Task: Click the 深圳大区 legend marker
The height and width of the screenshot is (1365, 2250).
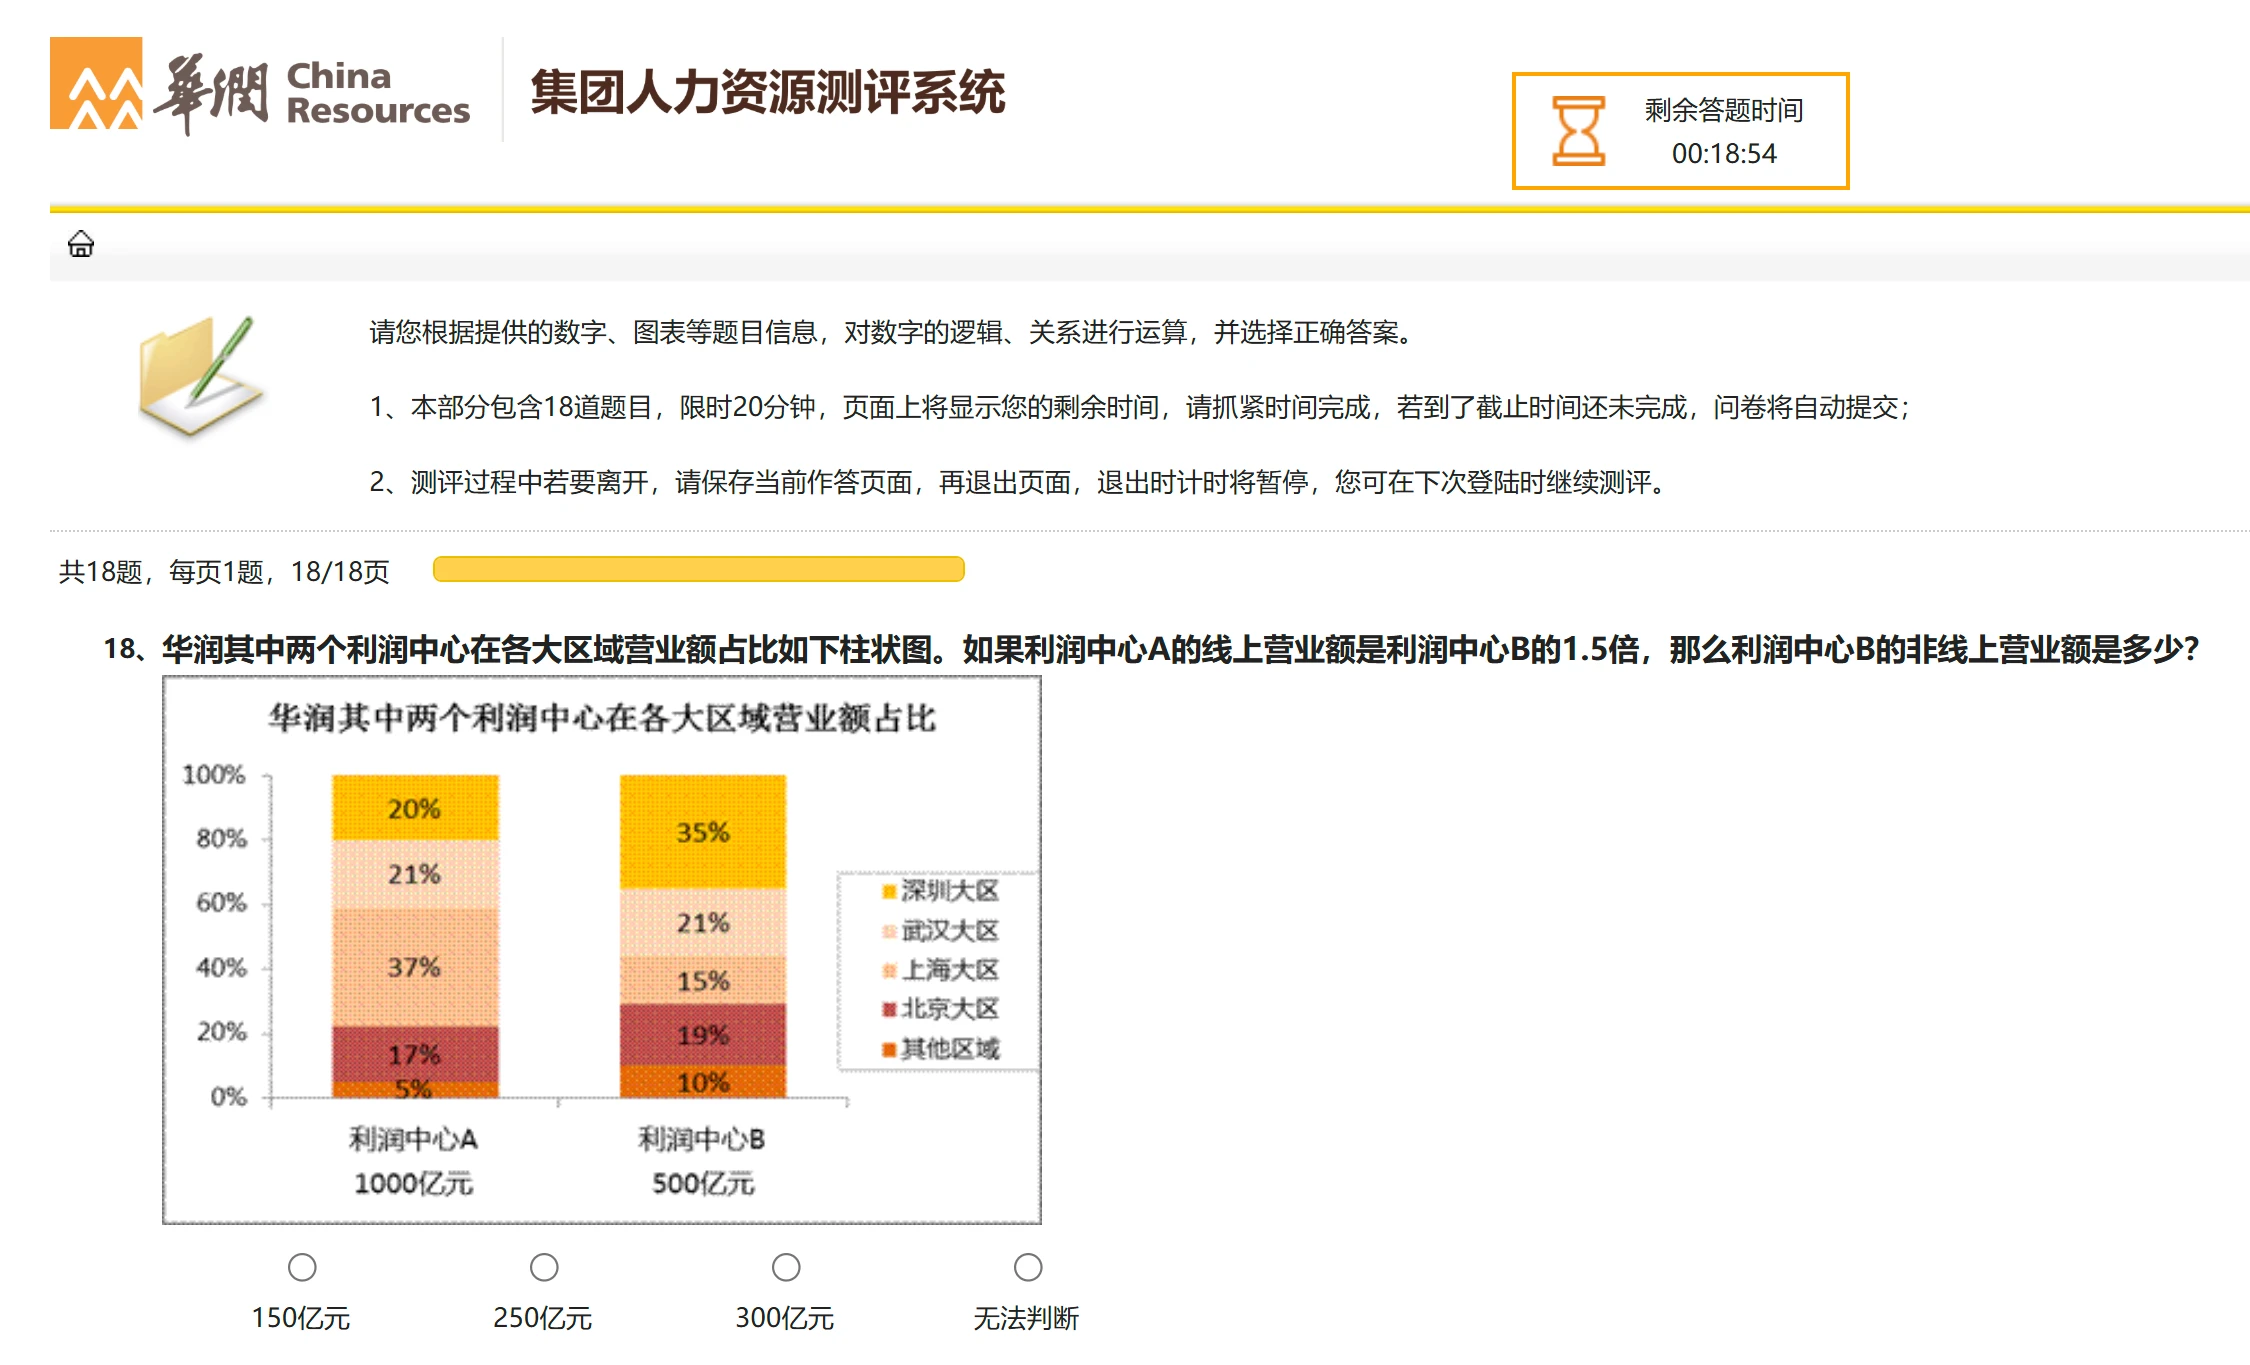Action: click(x=888, y=892)
